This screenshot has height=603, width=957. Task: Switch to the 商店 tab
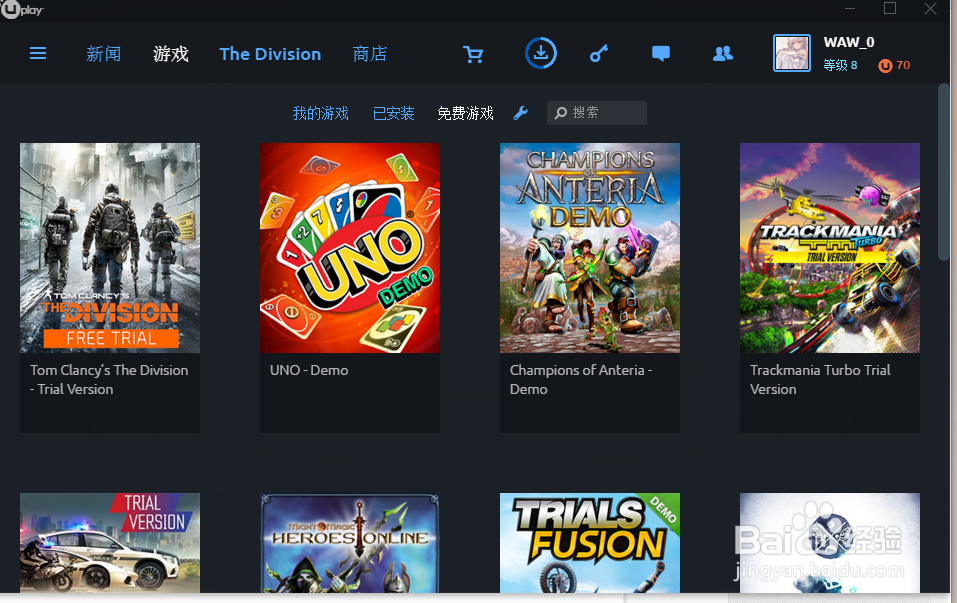point(370,54)
